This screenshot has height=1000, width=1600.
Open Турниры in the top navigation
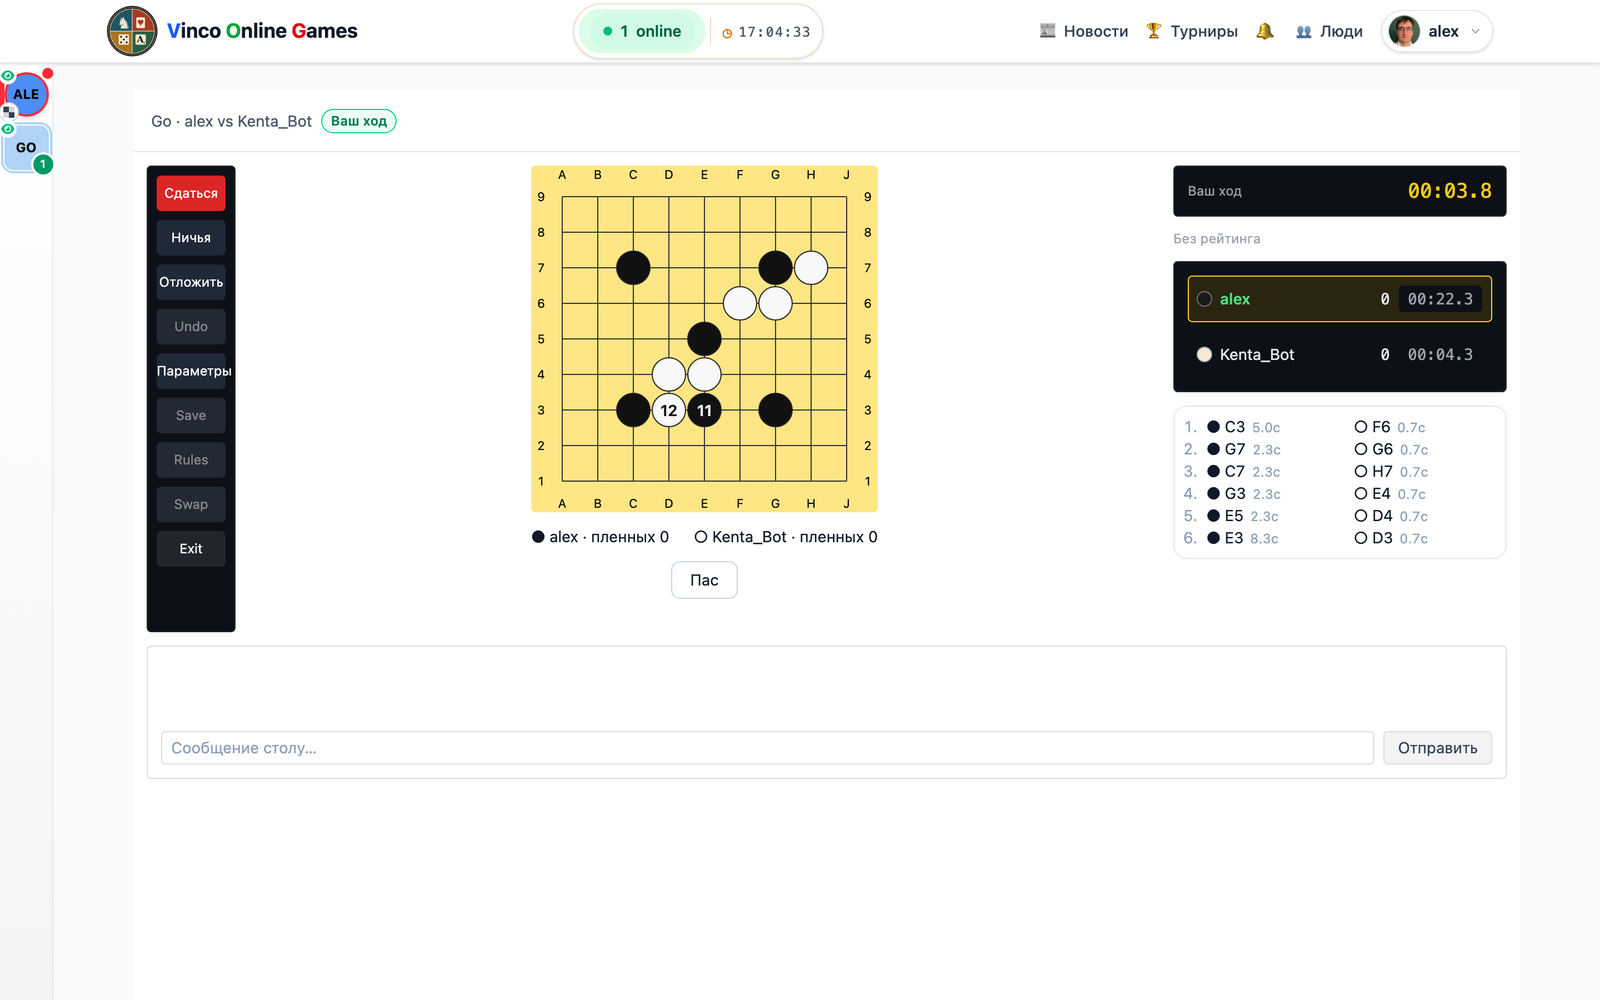[1192, 31]
